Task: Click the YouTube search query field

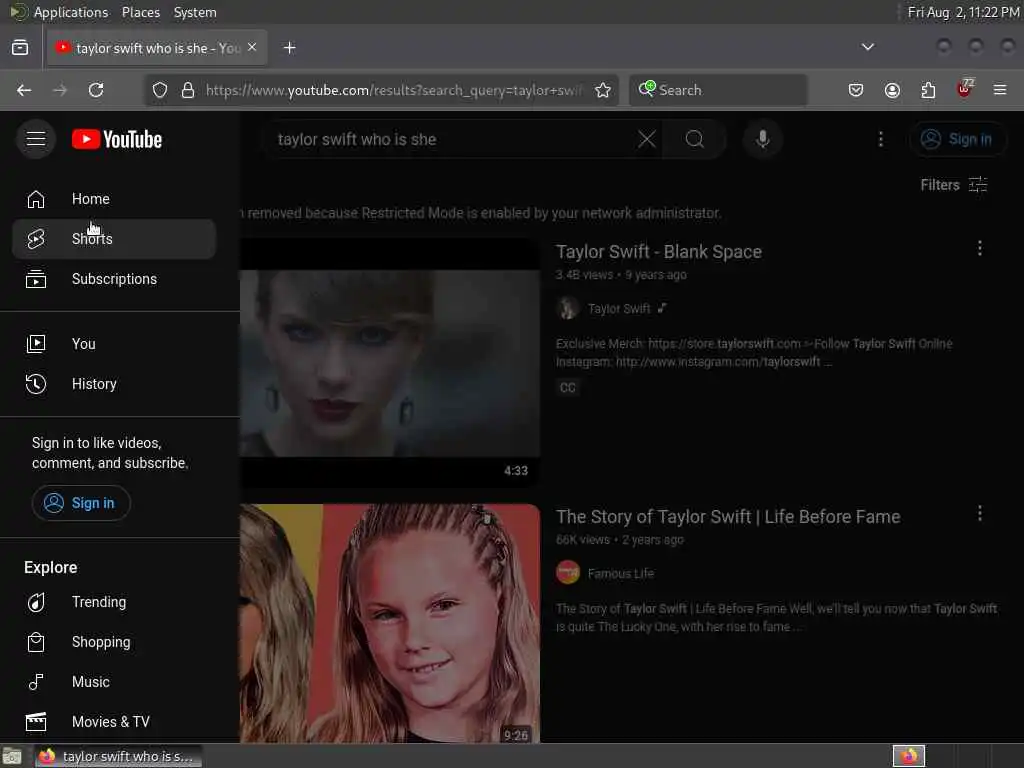Action: (451, 139)
